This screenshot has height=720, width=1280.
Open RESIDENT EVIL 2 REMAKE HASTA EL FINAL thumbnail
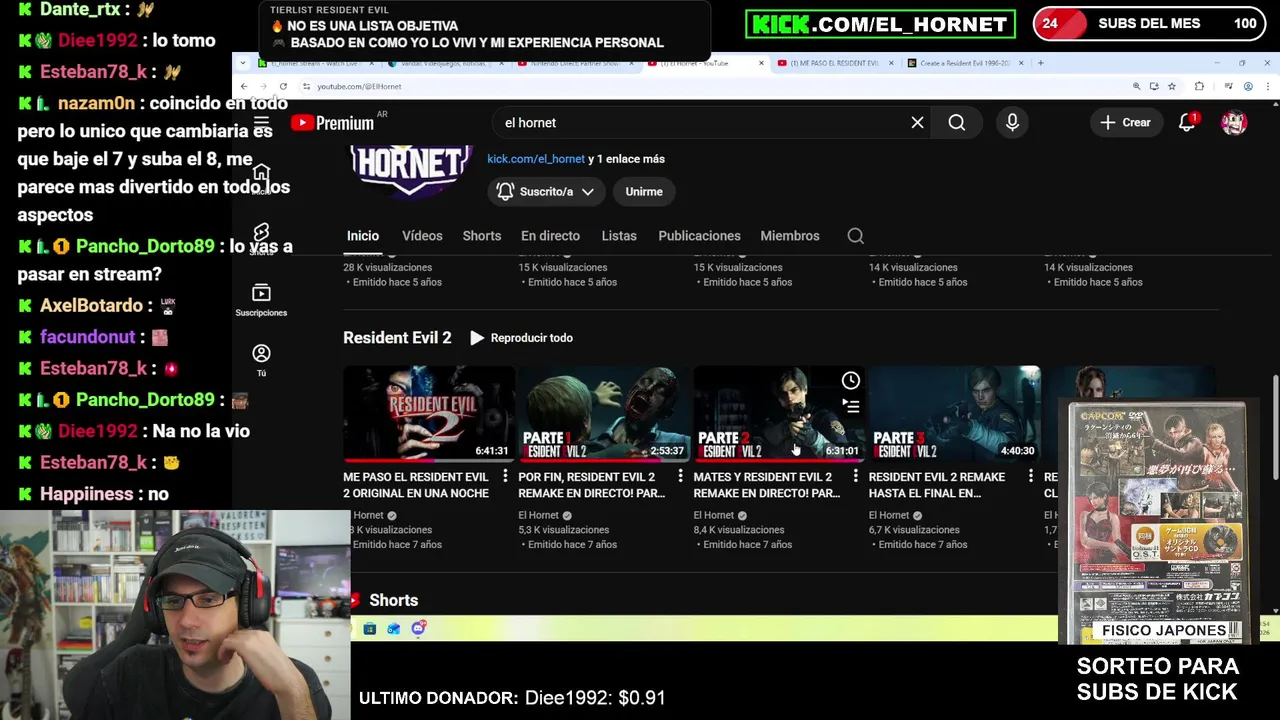(x=954, y=413)
